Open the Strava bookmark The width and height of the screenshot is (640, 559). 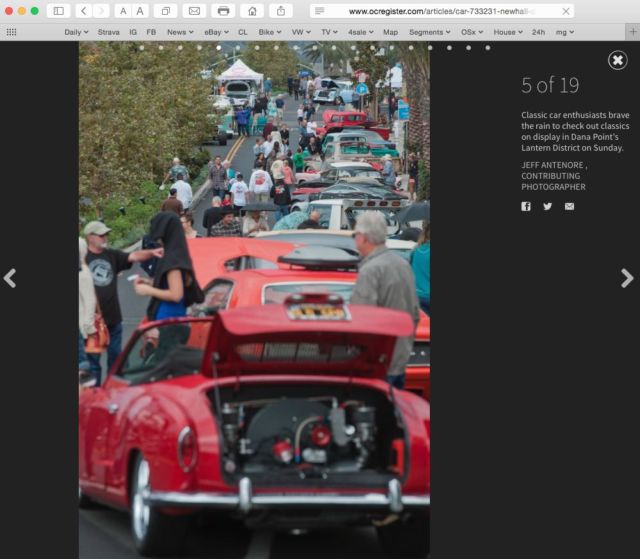pyautogui.click(x=108, y=32)
